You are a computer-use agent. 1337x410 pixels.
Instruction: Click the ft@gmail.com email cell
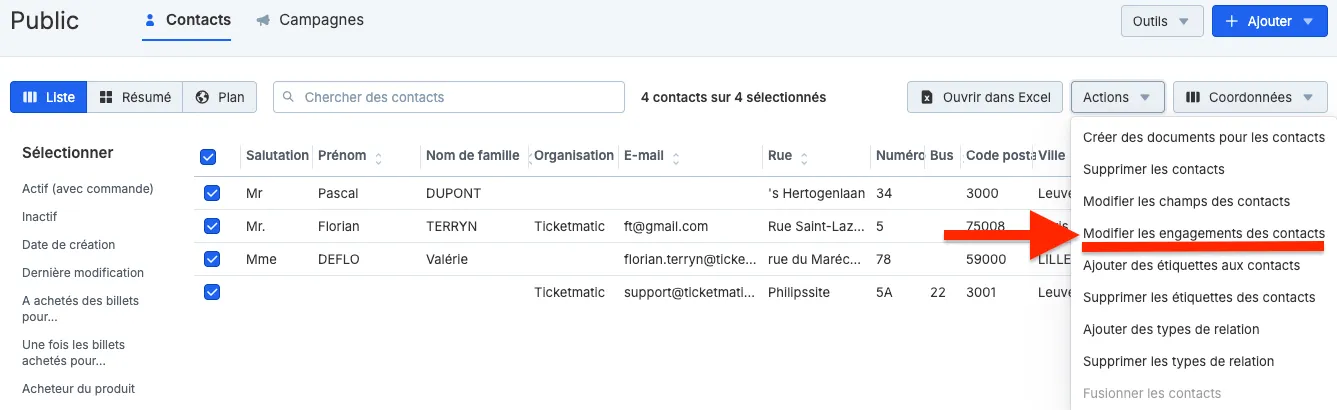[666, 226]
